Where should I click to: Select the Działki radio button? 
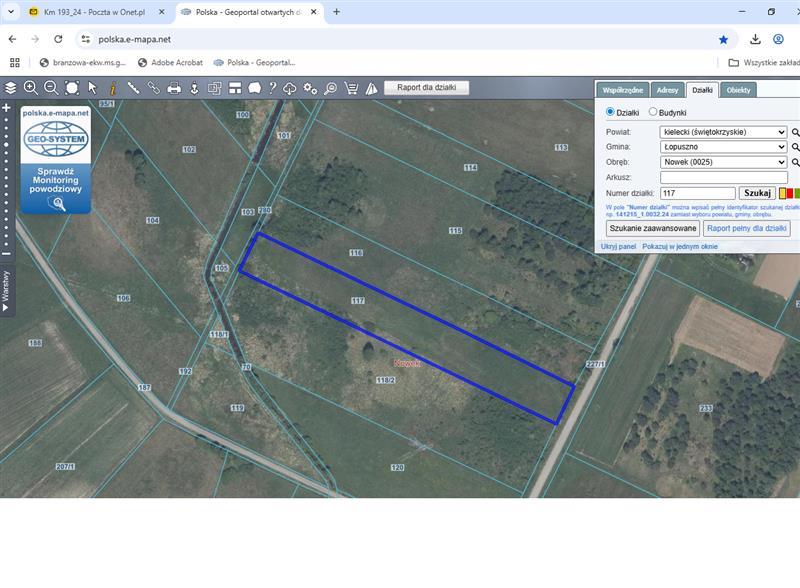point(611,112)
